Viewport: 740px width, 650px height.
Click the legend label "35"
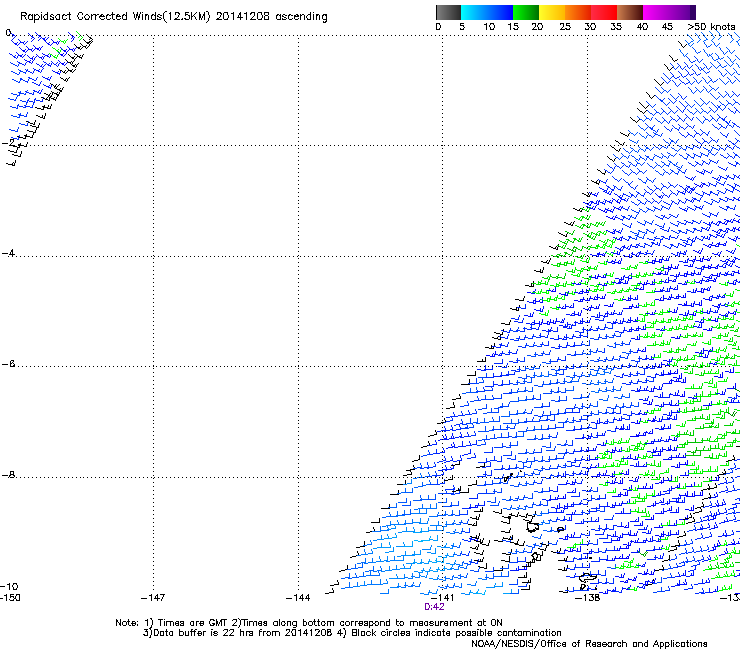(616, 27)
